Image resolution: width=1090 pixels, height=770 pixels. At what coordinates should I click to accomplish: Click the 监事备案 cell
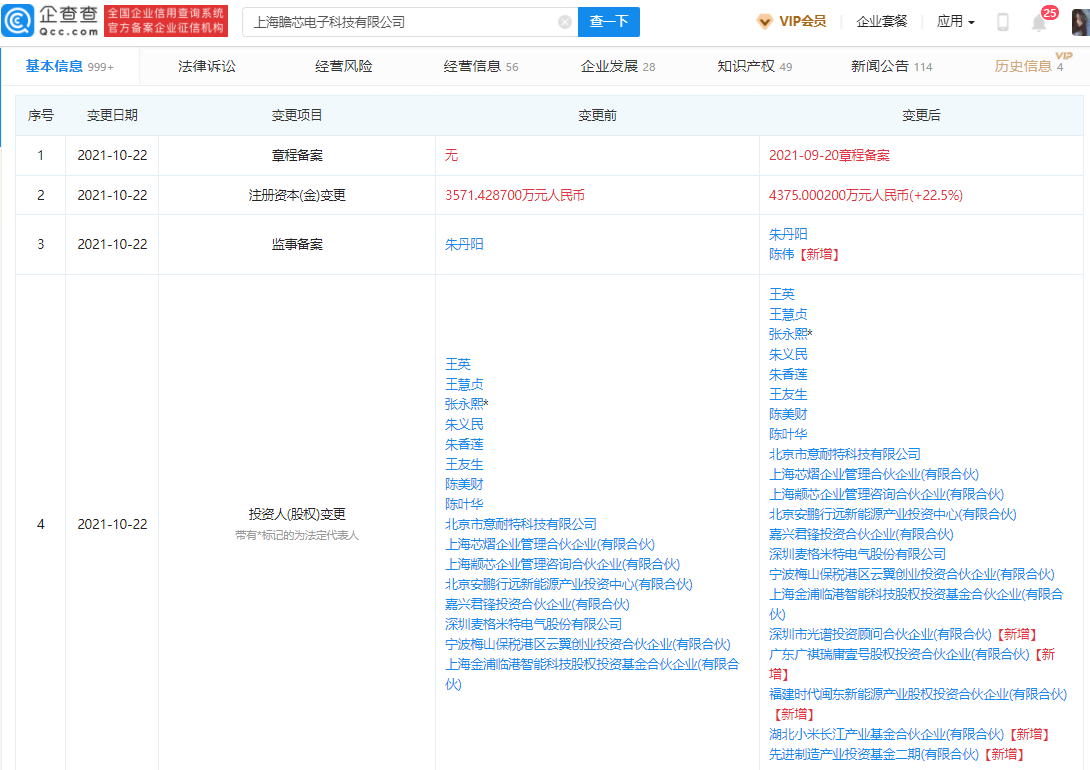297,245
